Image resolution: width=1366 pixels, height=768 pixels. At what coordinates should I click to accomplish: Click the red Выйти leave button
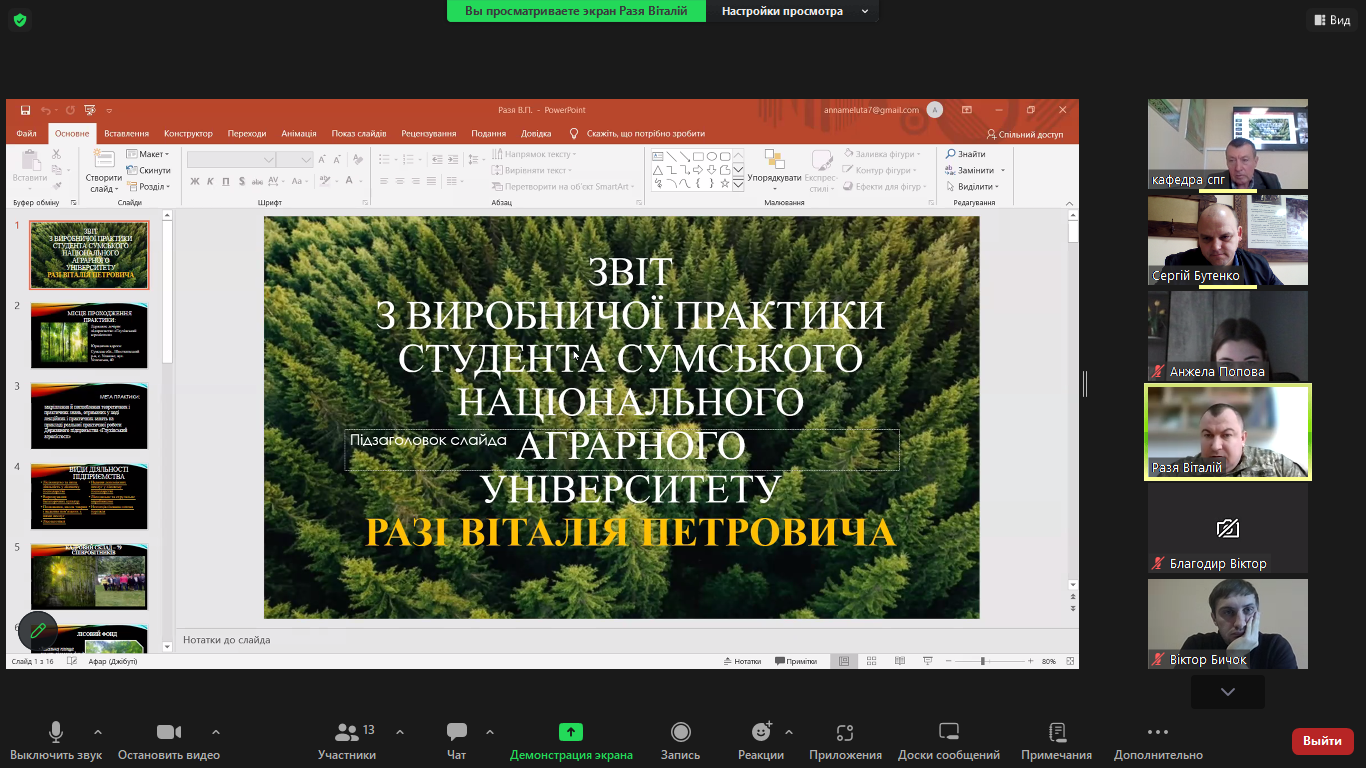1322,741
